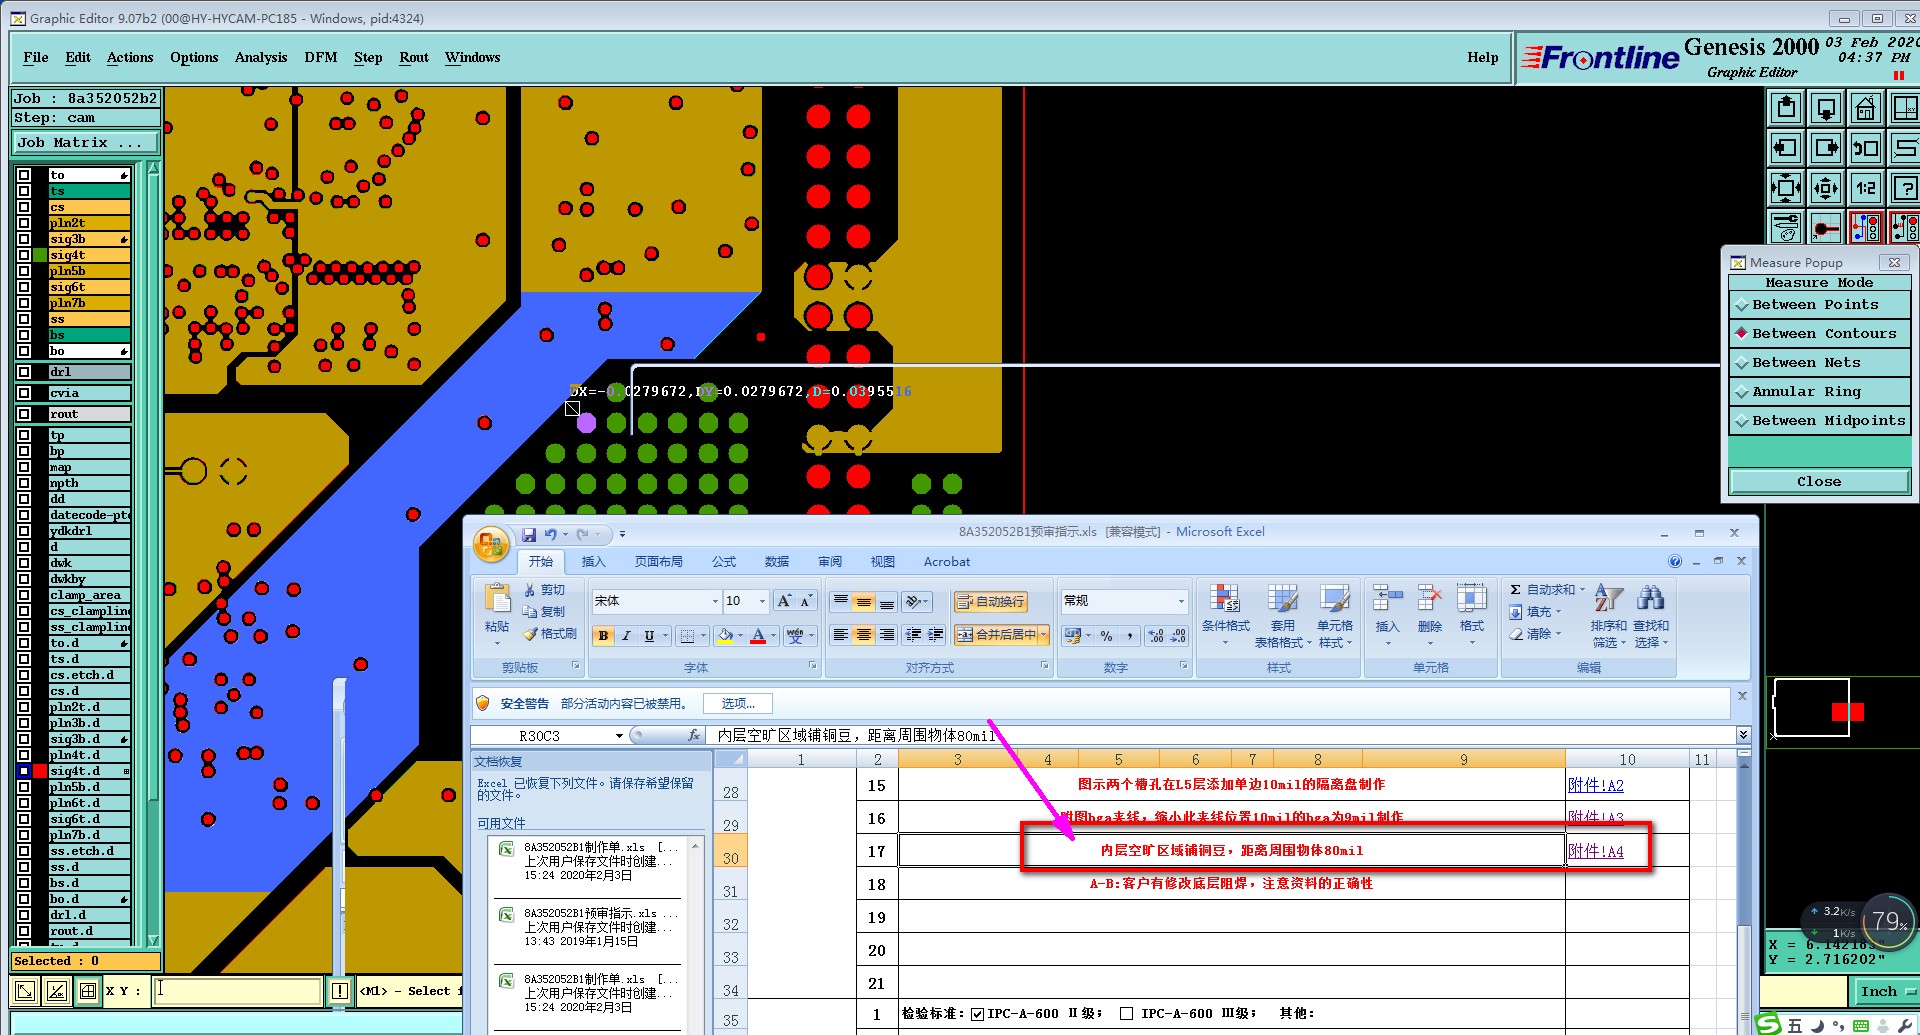This screenshot has width=1920, height=1035.
Task: Open the Analysis menu in Genesis
Action: coord(261,58)
